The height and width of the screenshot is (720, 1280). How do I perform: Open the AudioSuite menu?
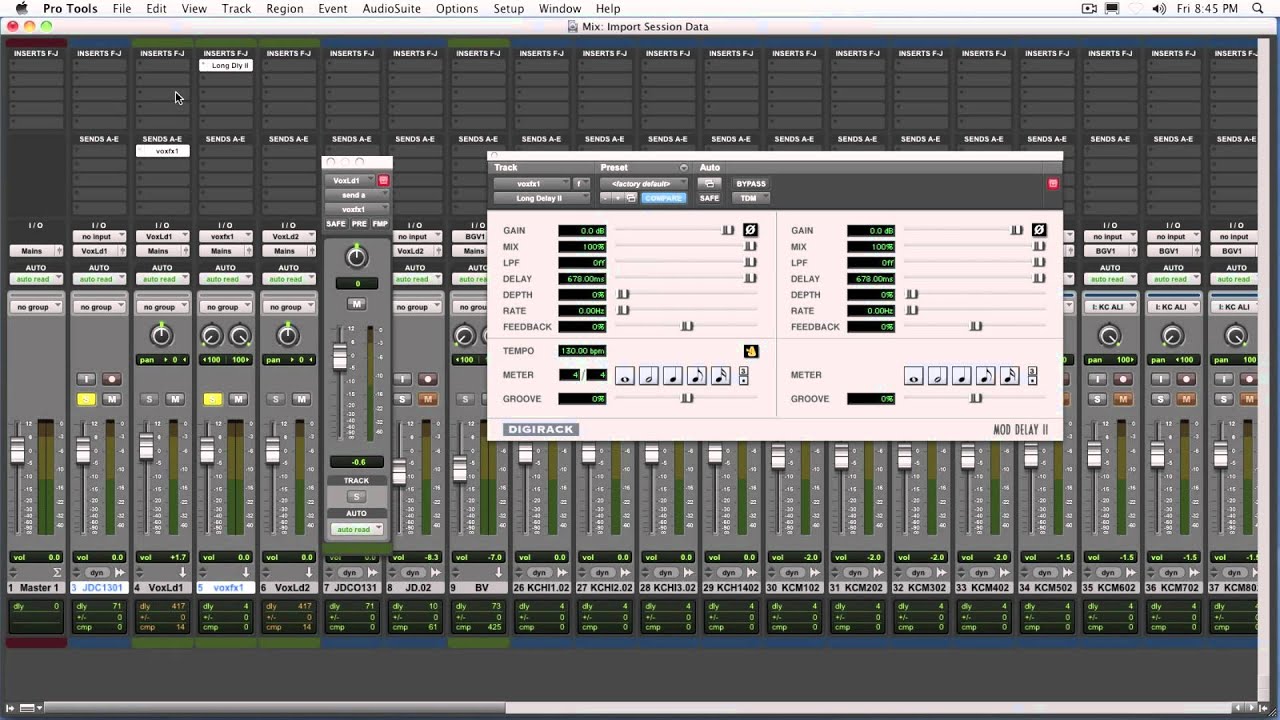pyautogui.click(x=391, y=9)
